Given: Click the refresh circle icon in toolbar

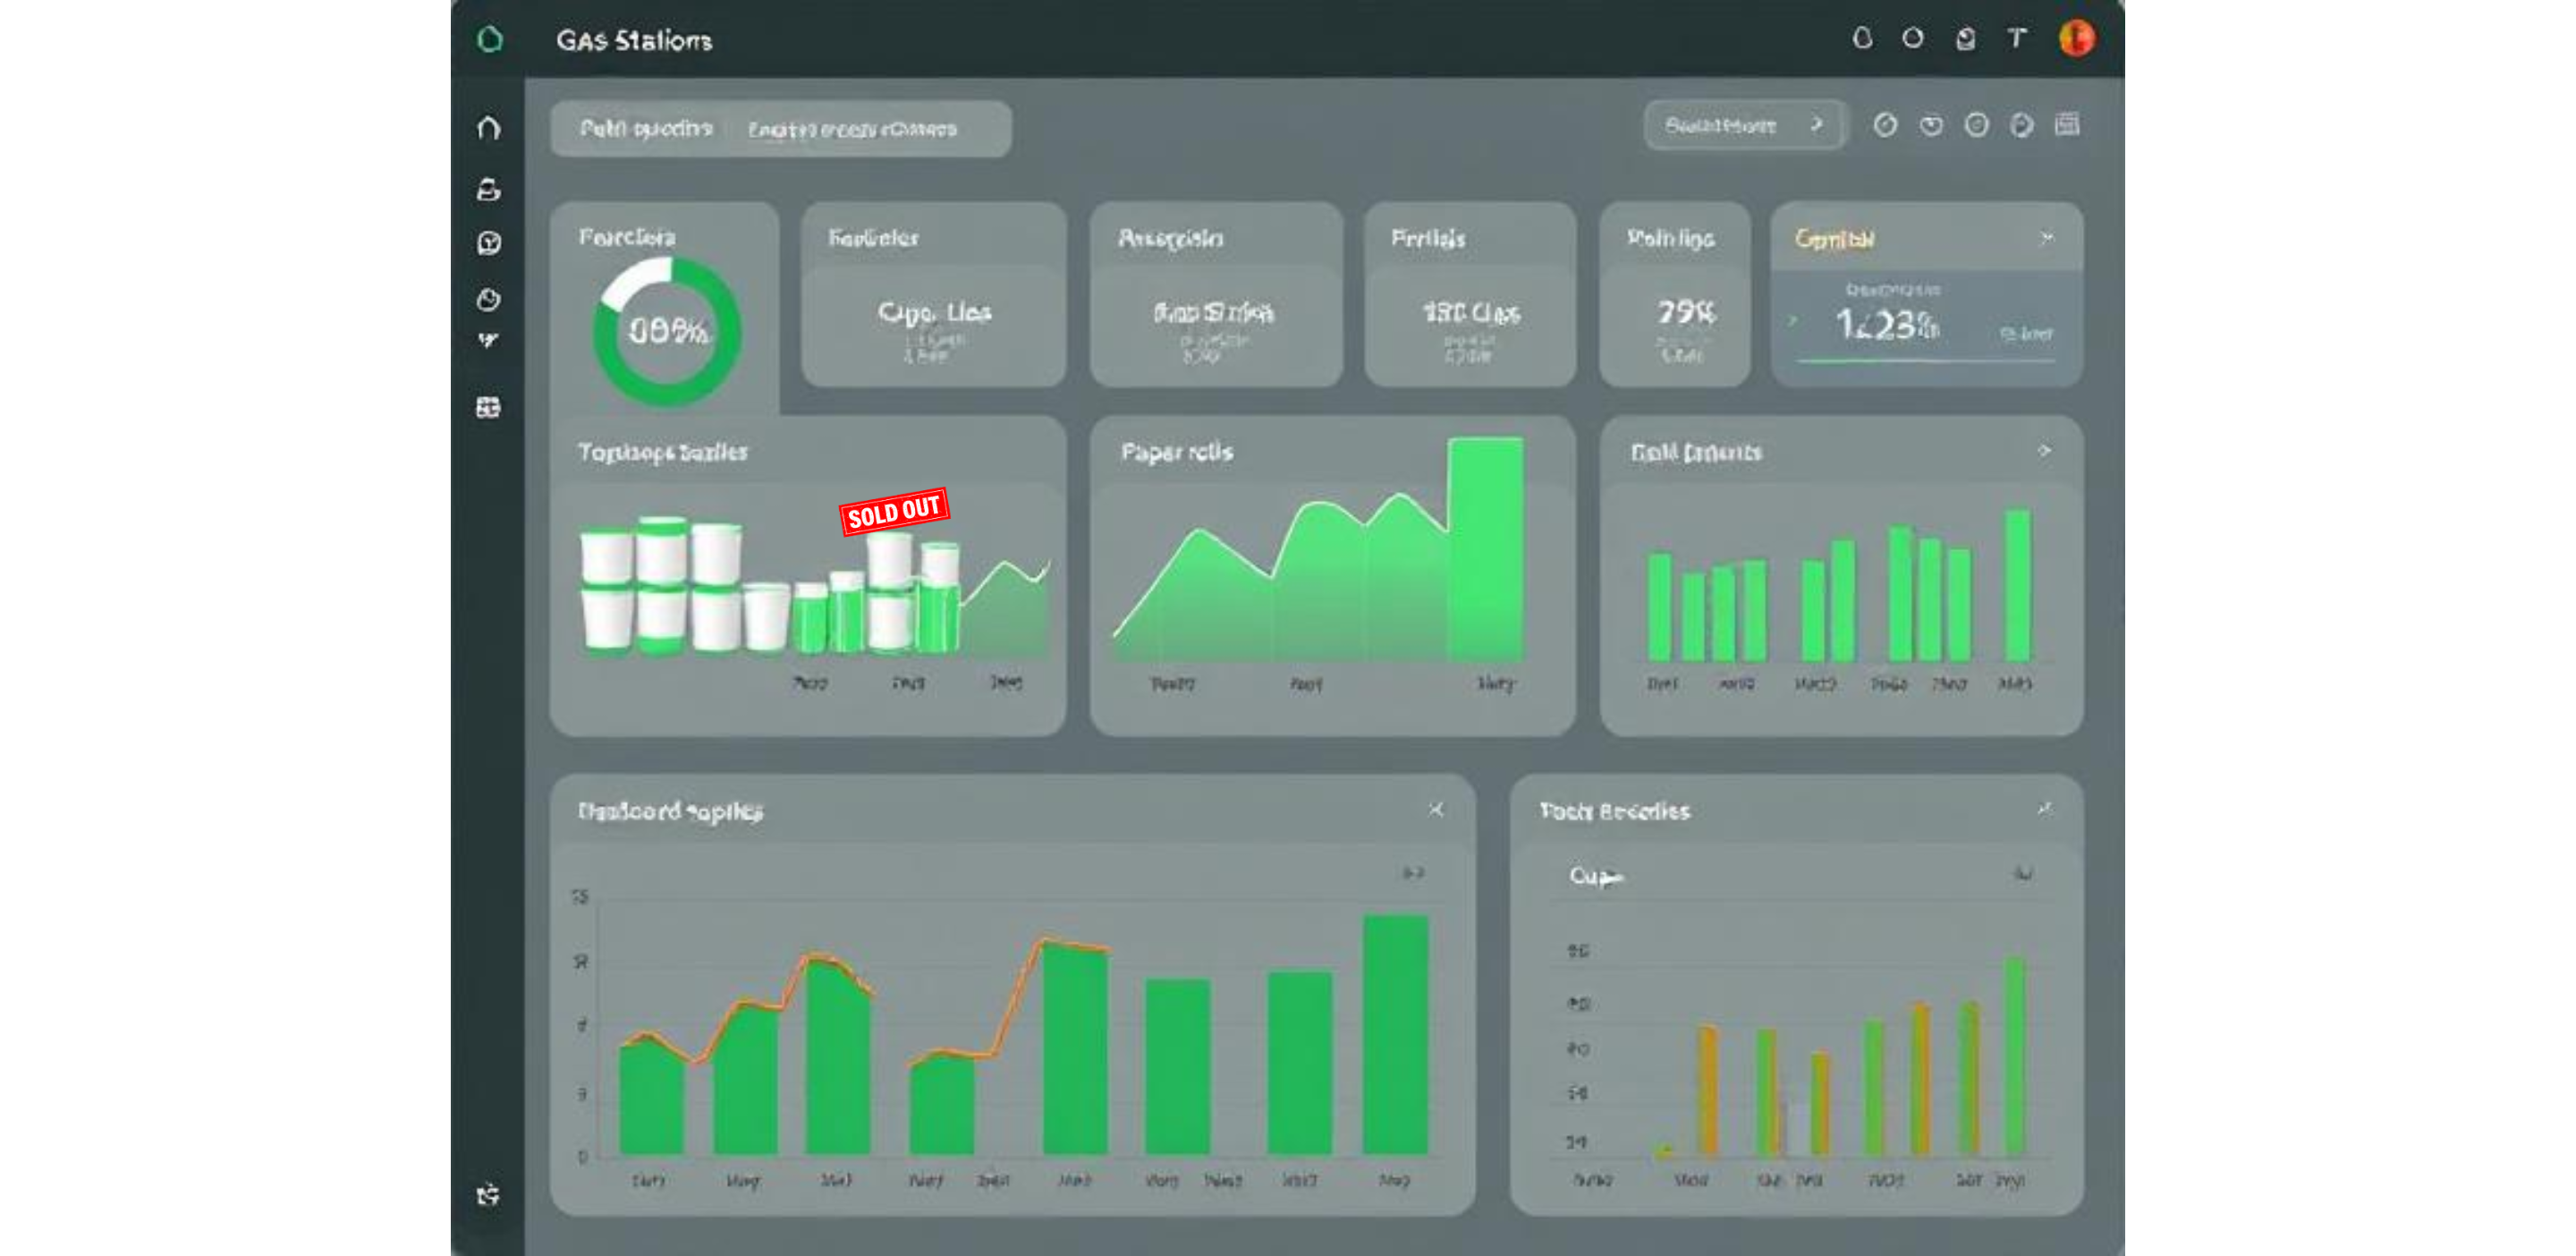Looking at the screenshot, I should pos(2021,125).
